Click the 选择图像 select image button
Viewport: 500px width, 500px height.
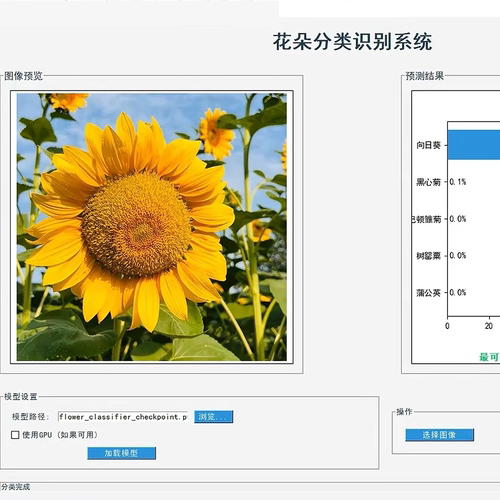(439, 435)
